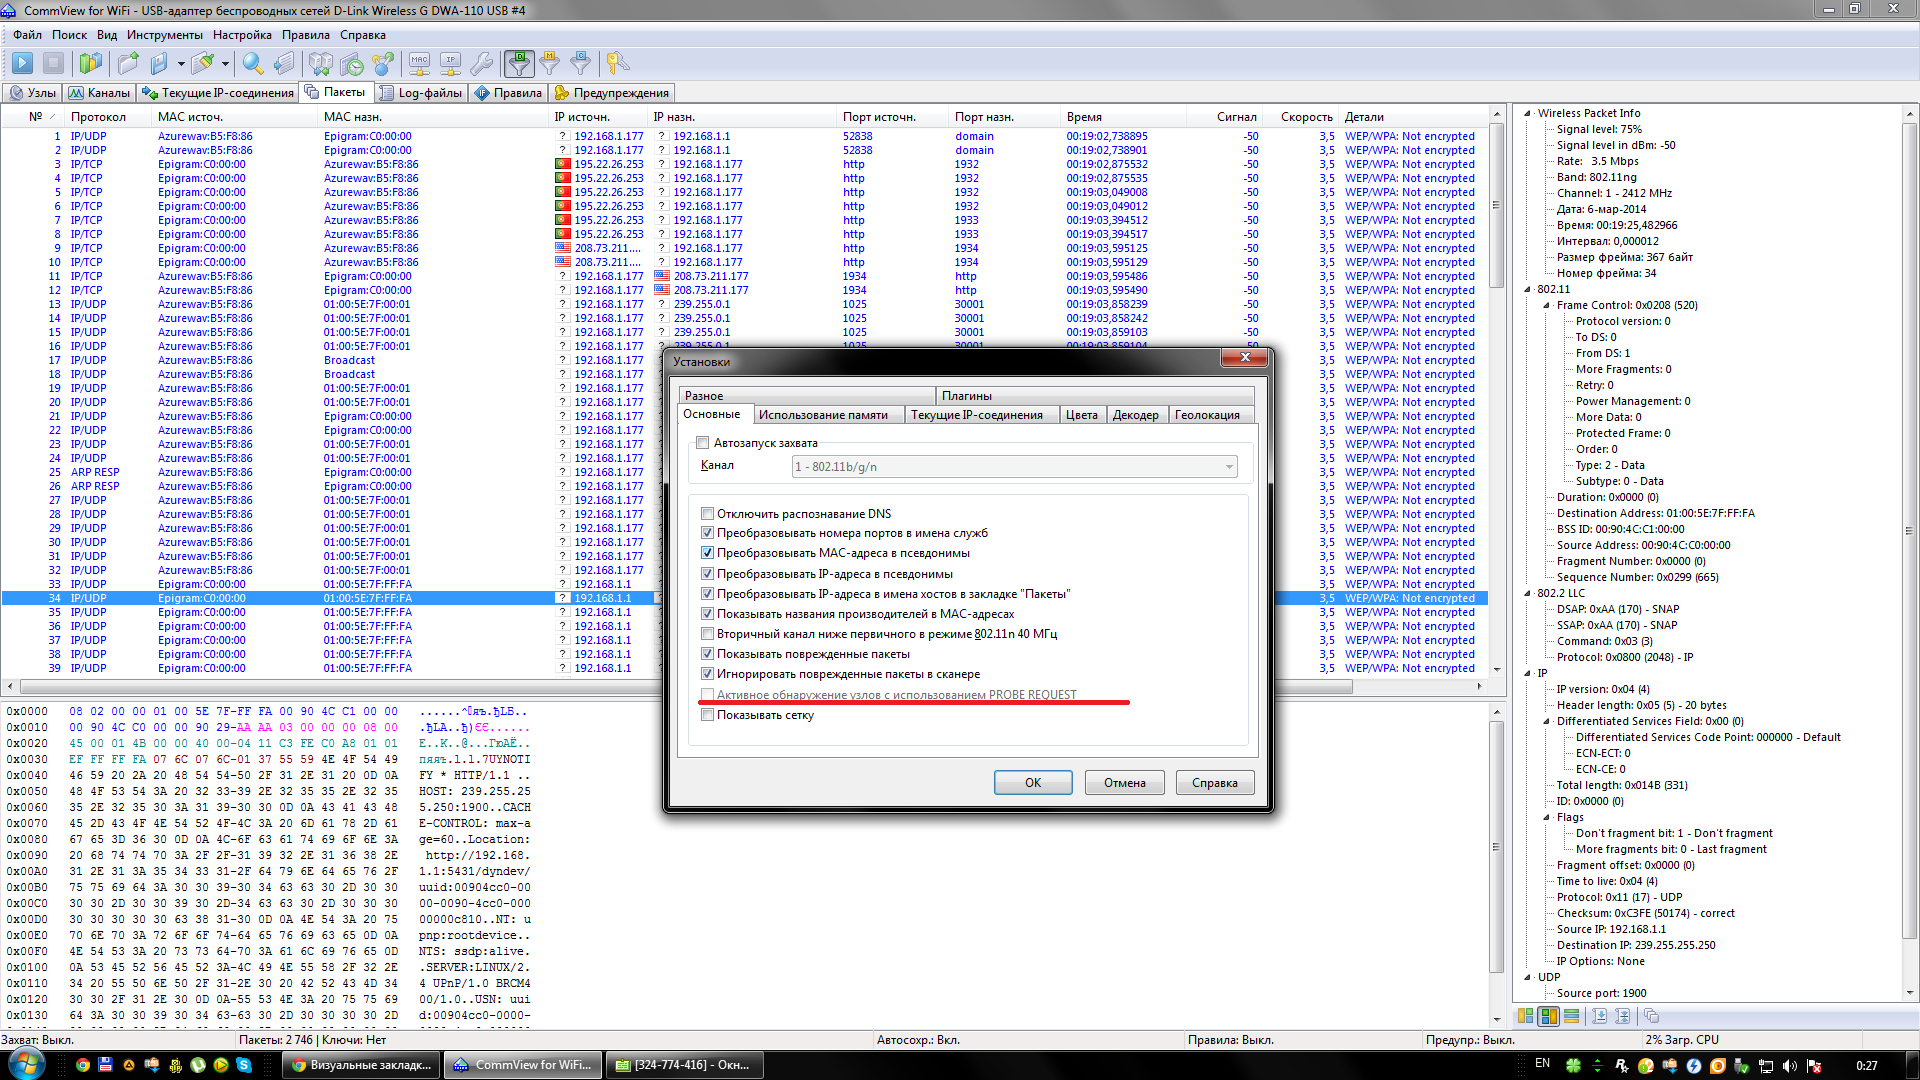Screen dimensions: 1920x1080
Task: Open Chrome Визуальные закладки taskbar item
Action: coord(361,1065)
